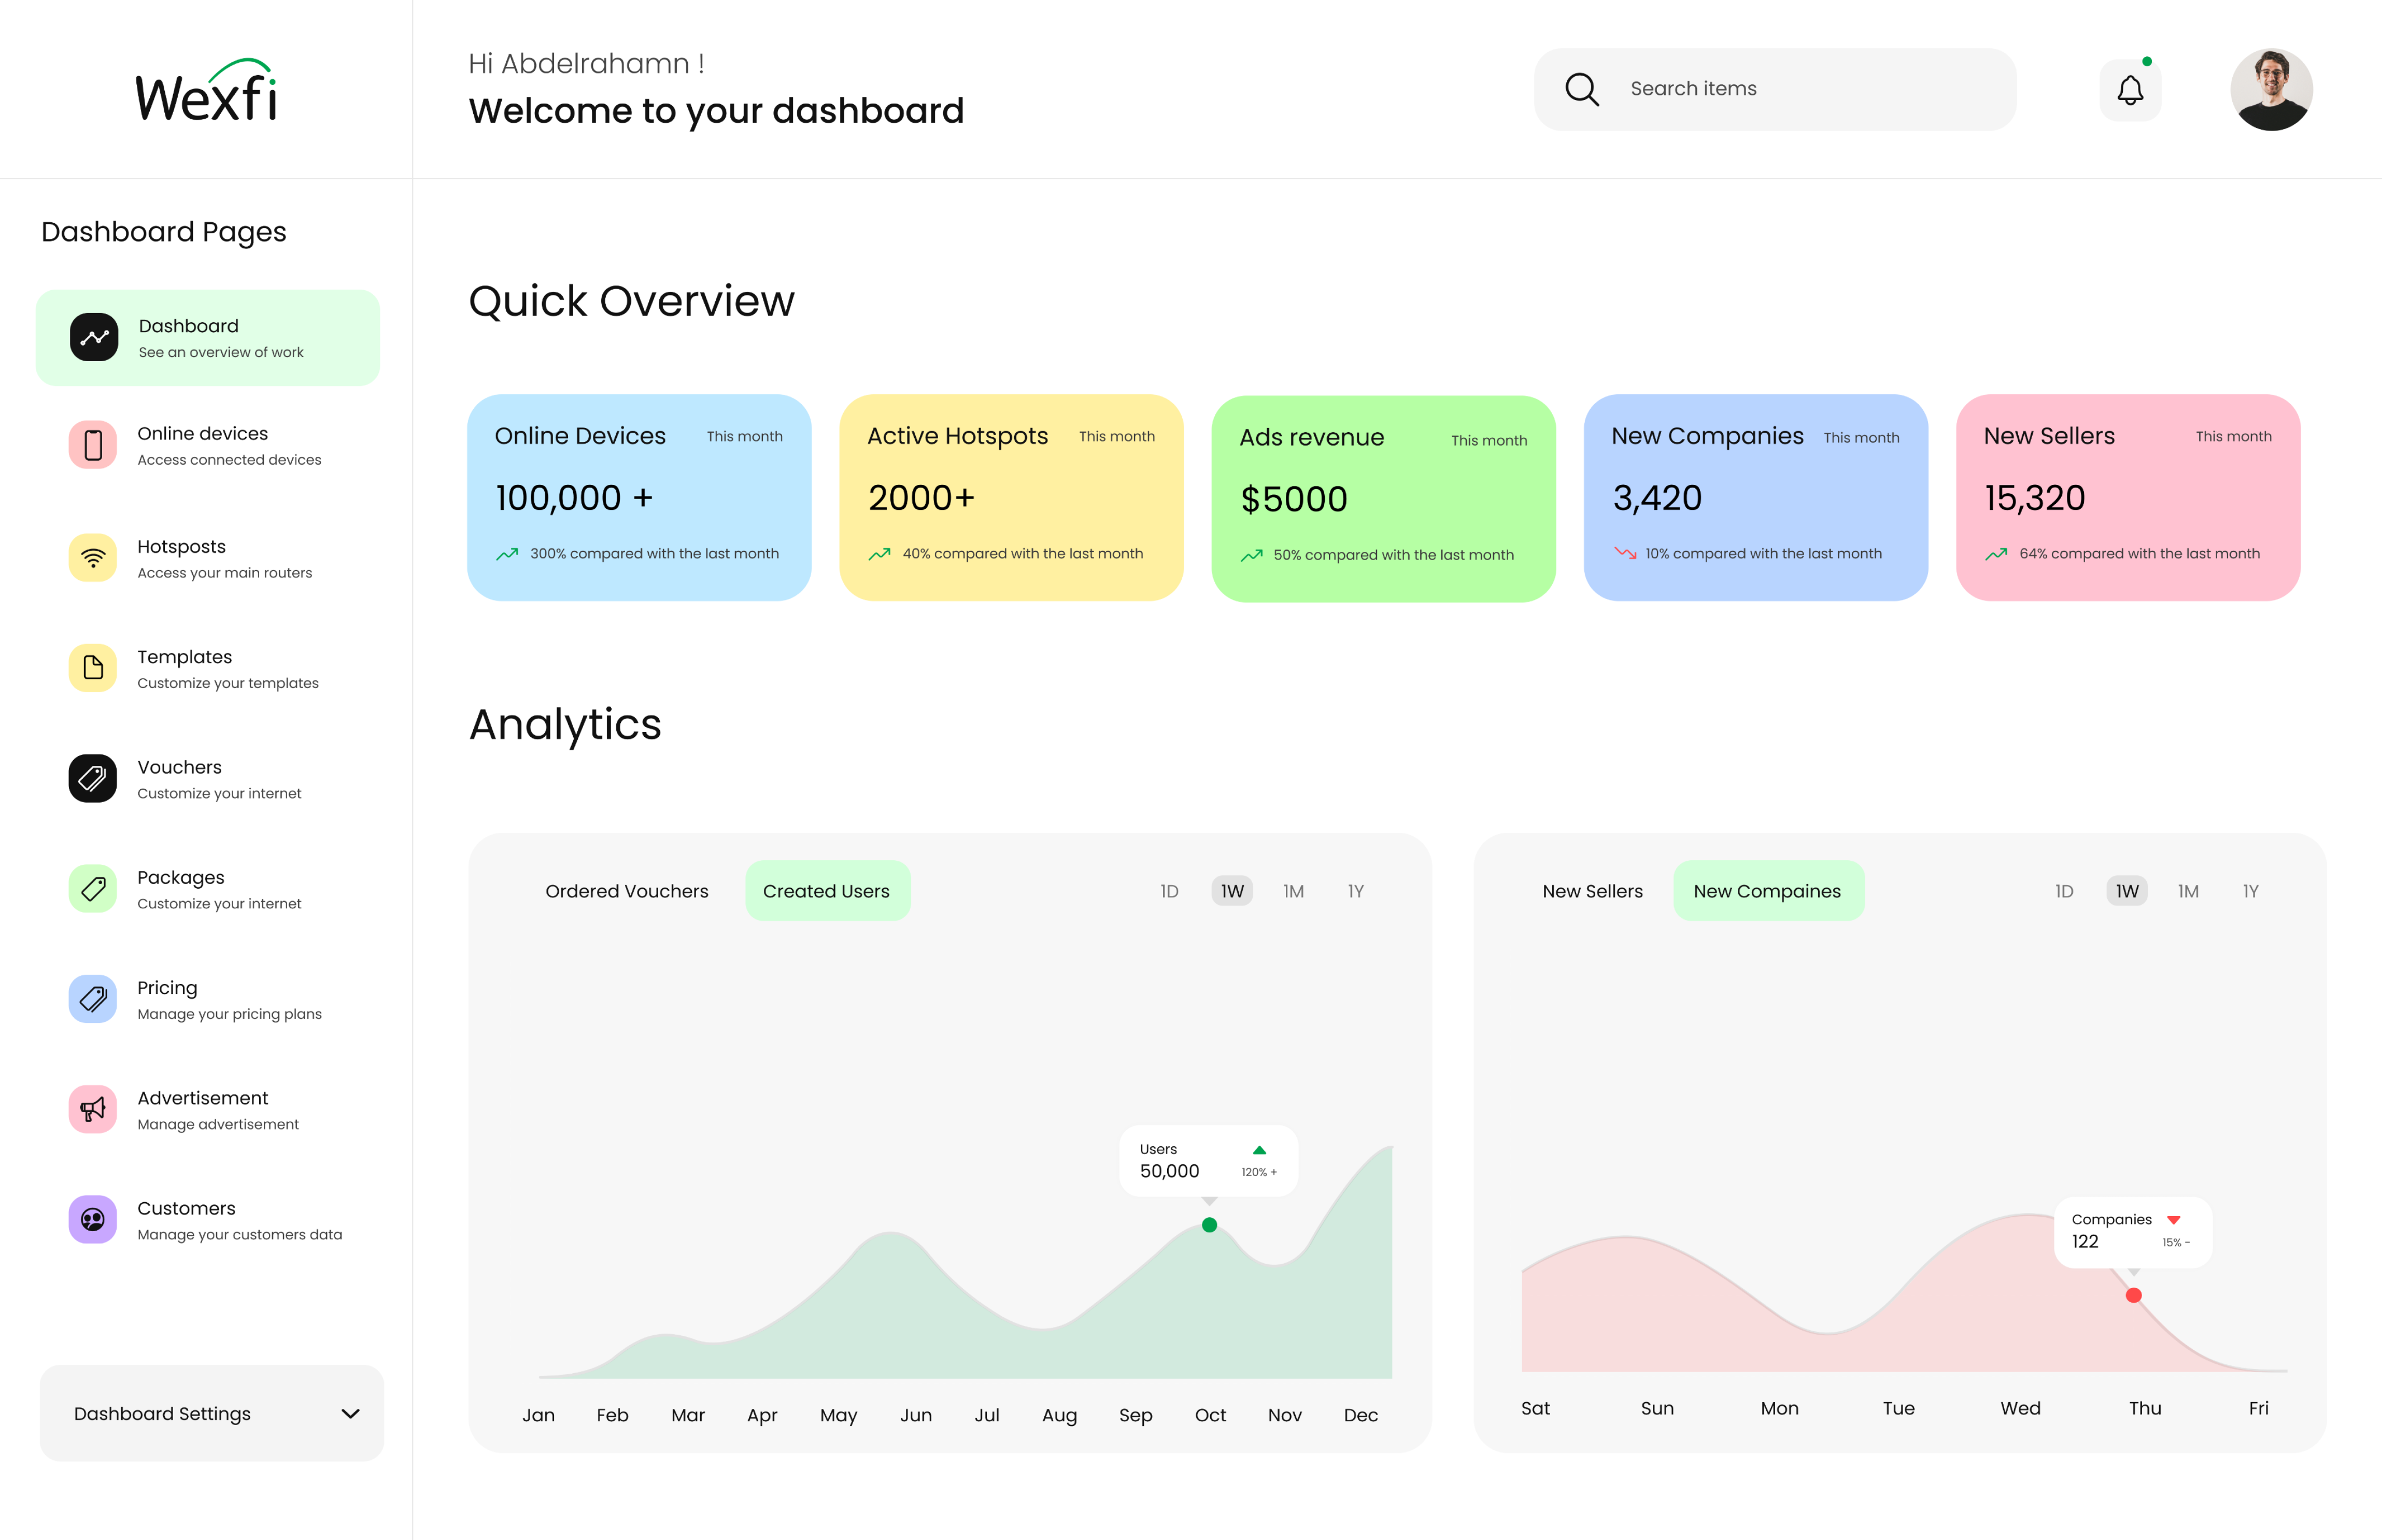Select 1M range on users chart
Screen dimensions: 2382x1540
[x=1293, y=891]
